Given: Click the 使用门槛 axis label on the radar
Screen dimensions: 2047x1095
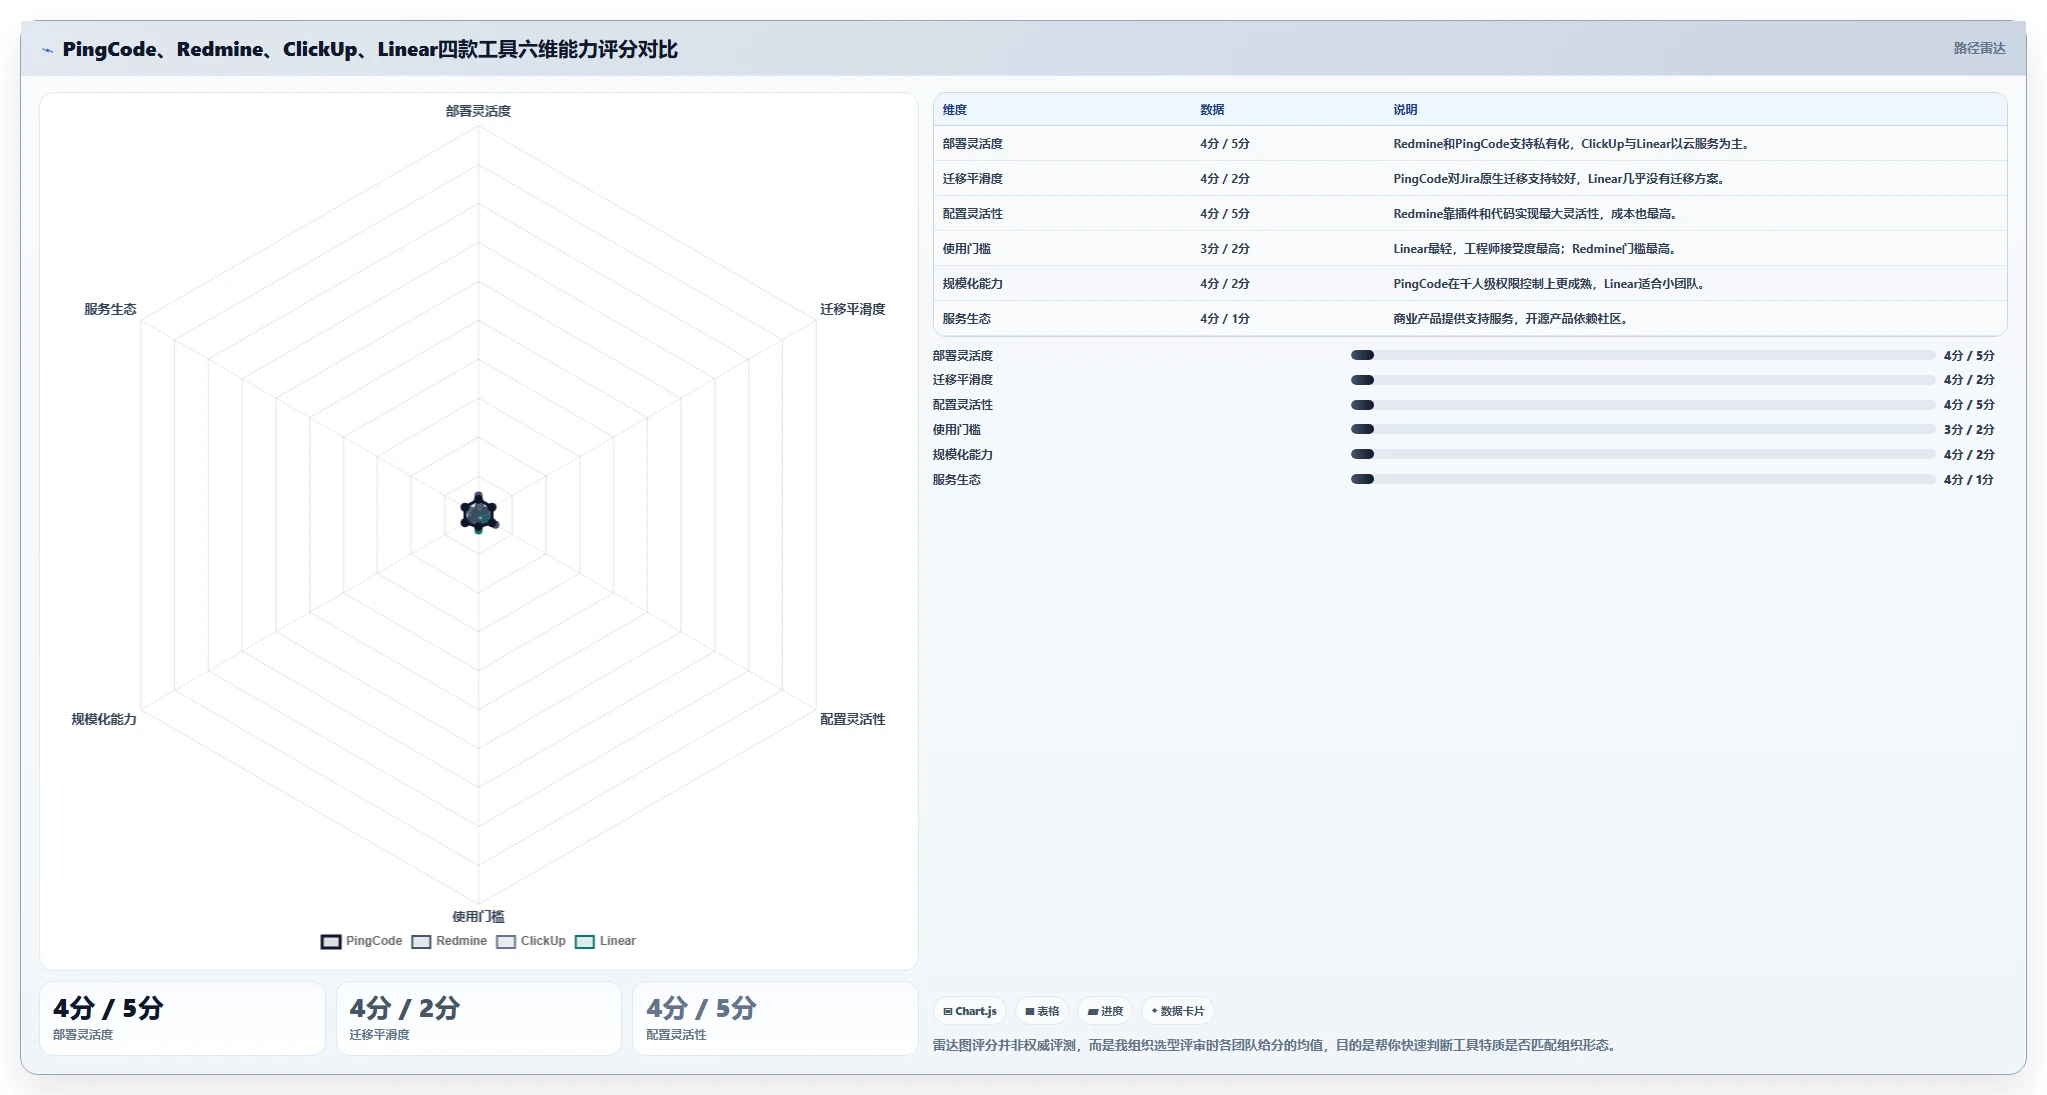Looking at the screenshot, I should tap(478, 916).
